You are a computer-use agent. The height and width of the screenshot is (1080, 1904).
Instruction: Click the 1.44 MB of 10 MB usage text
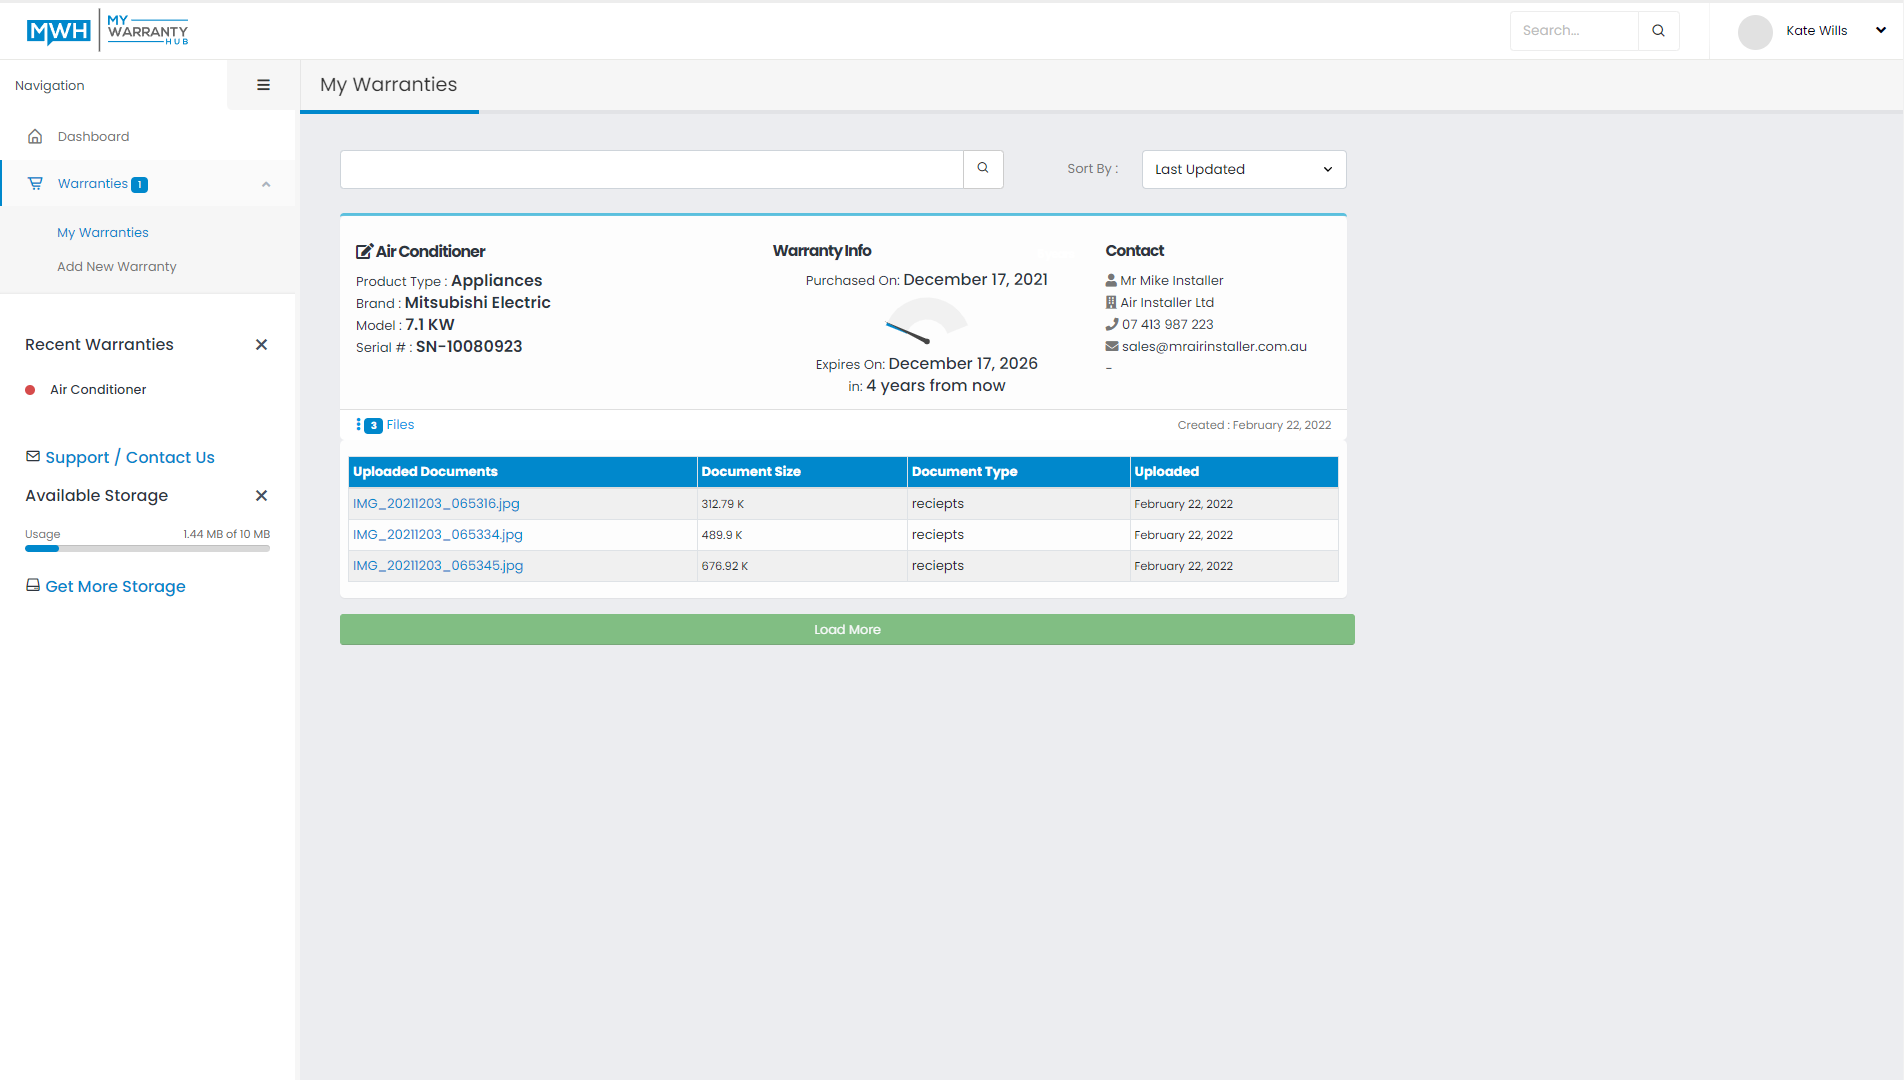226,534
